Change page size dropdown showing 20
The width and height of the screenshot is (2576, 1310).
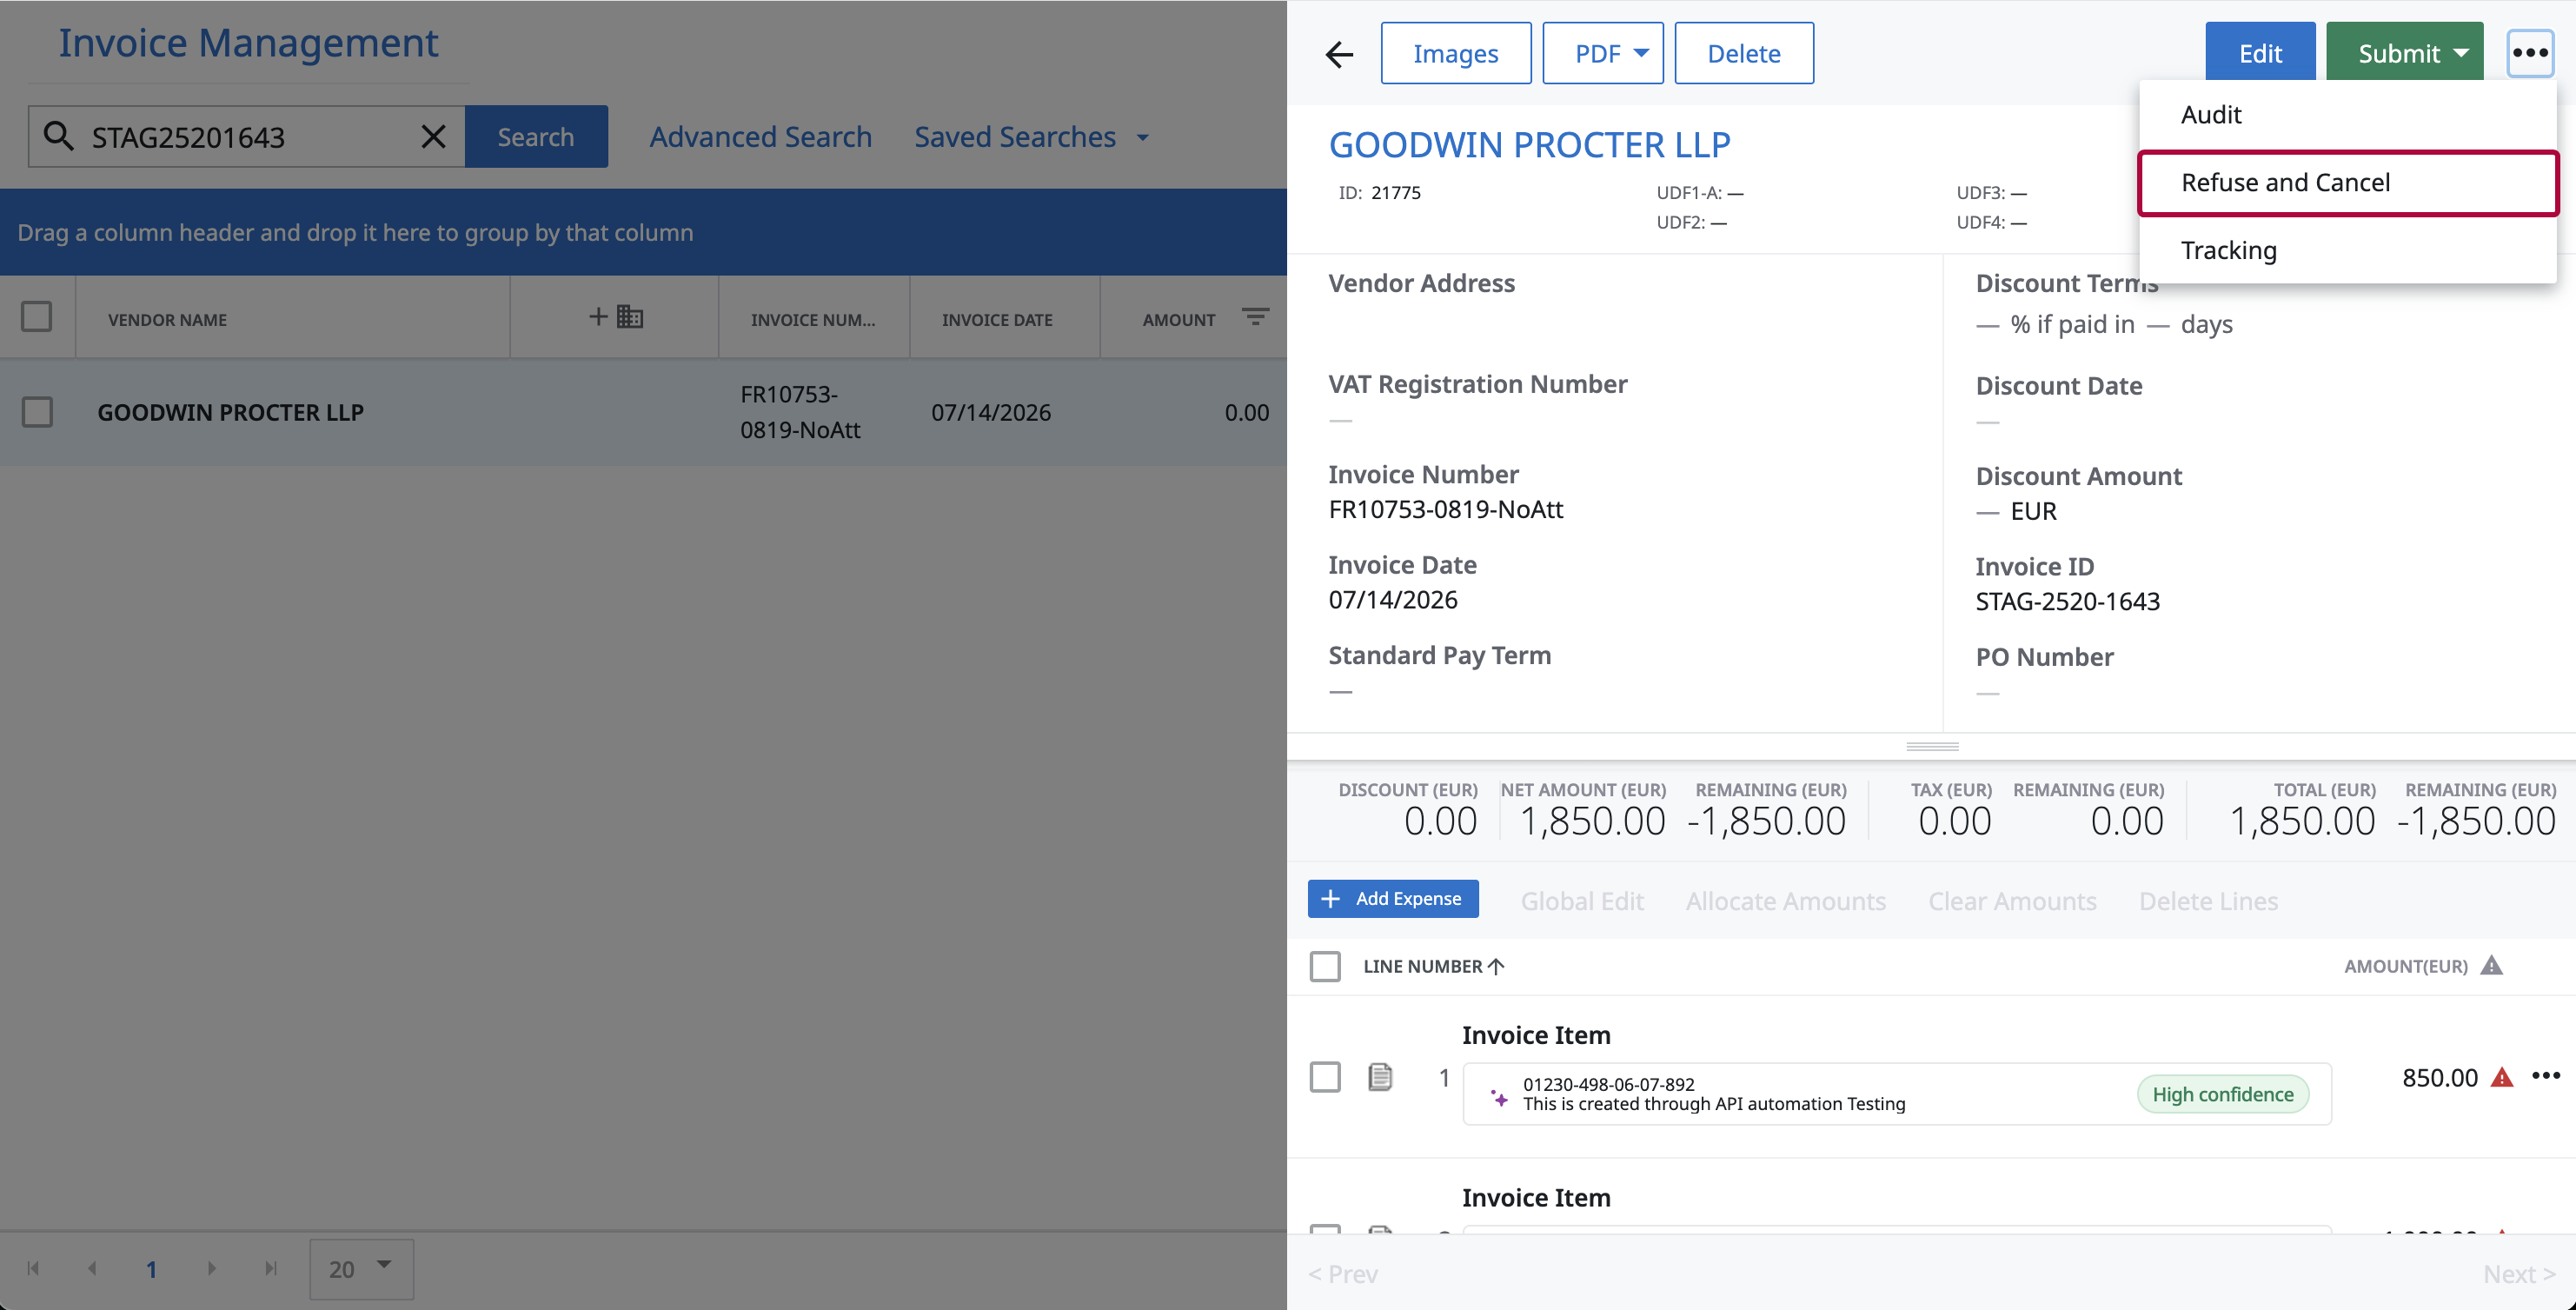point(361,1268)
